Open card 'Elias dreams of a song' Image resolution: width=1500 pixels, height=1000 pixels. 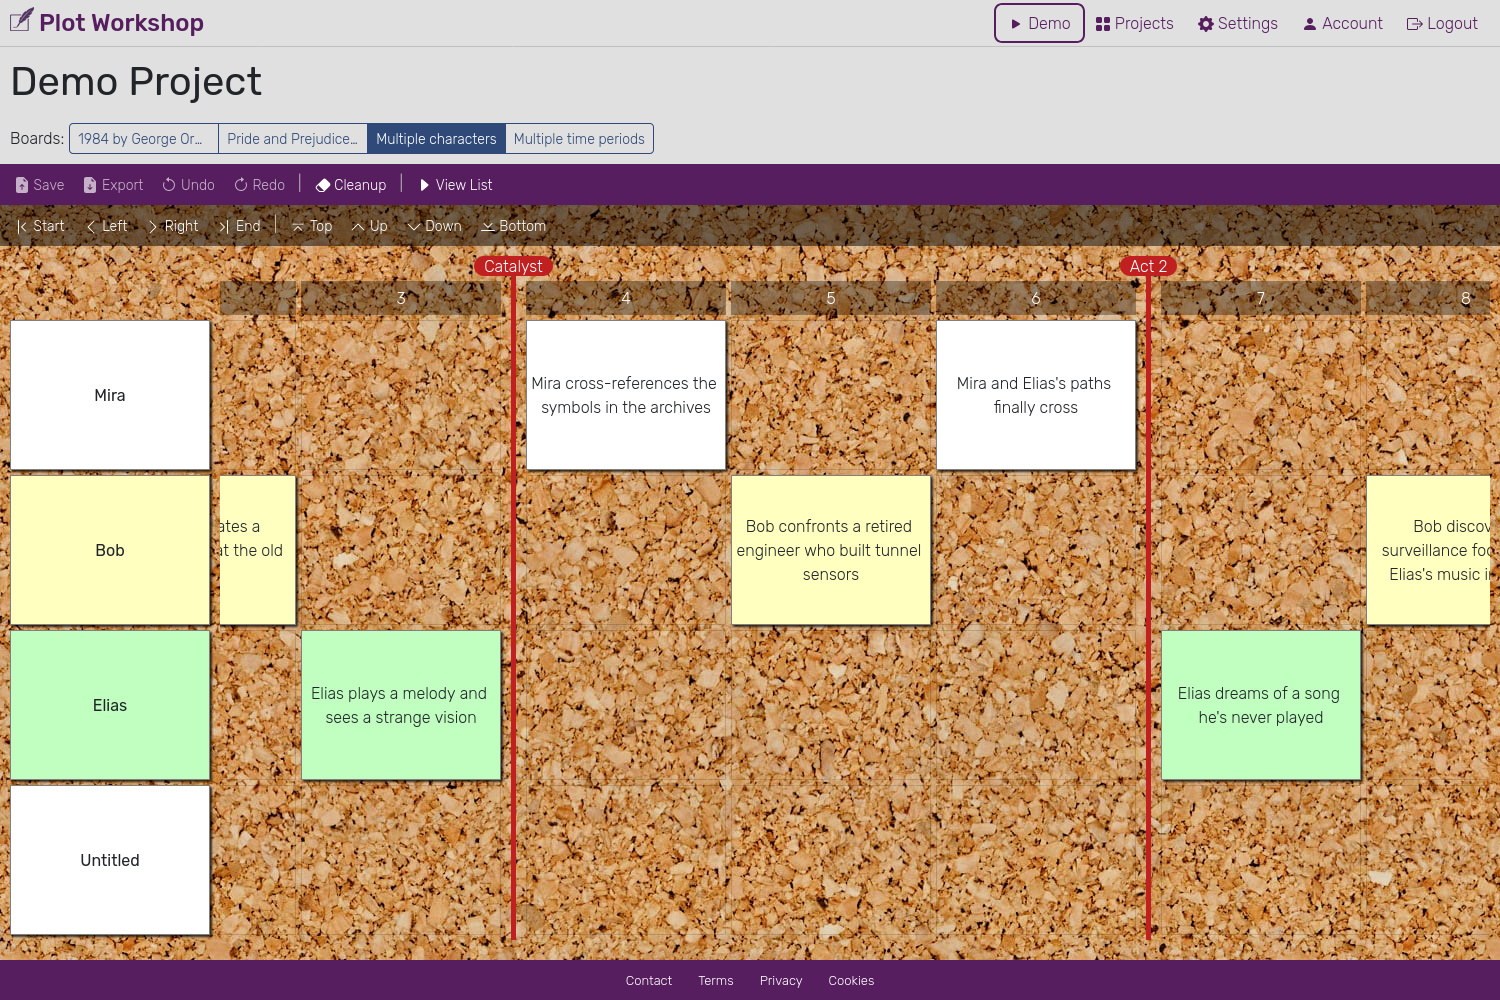[x=1261, y=705]
